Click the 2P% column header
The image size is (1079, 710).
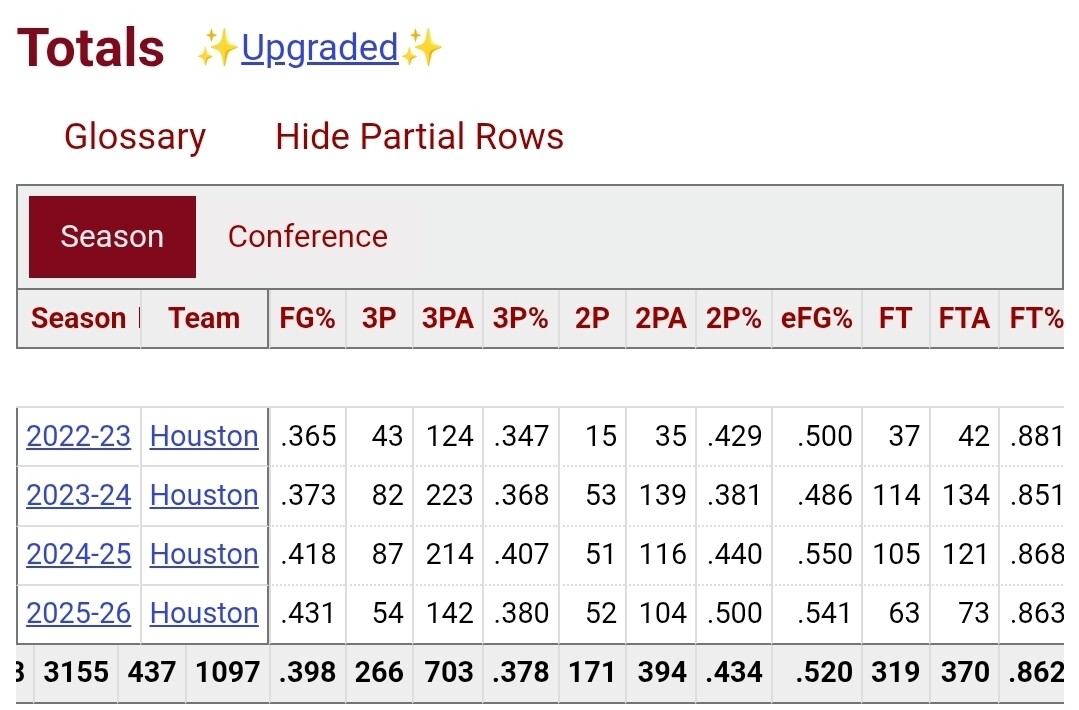(x=734, y=318)
